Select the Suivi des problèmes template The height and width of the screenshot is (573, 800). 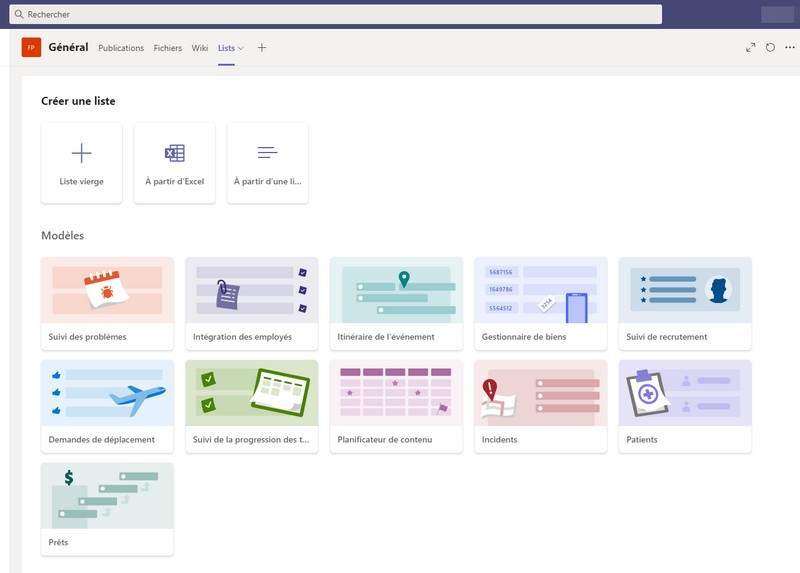107,303
